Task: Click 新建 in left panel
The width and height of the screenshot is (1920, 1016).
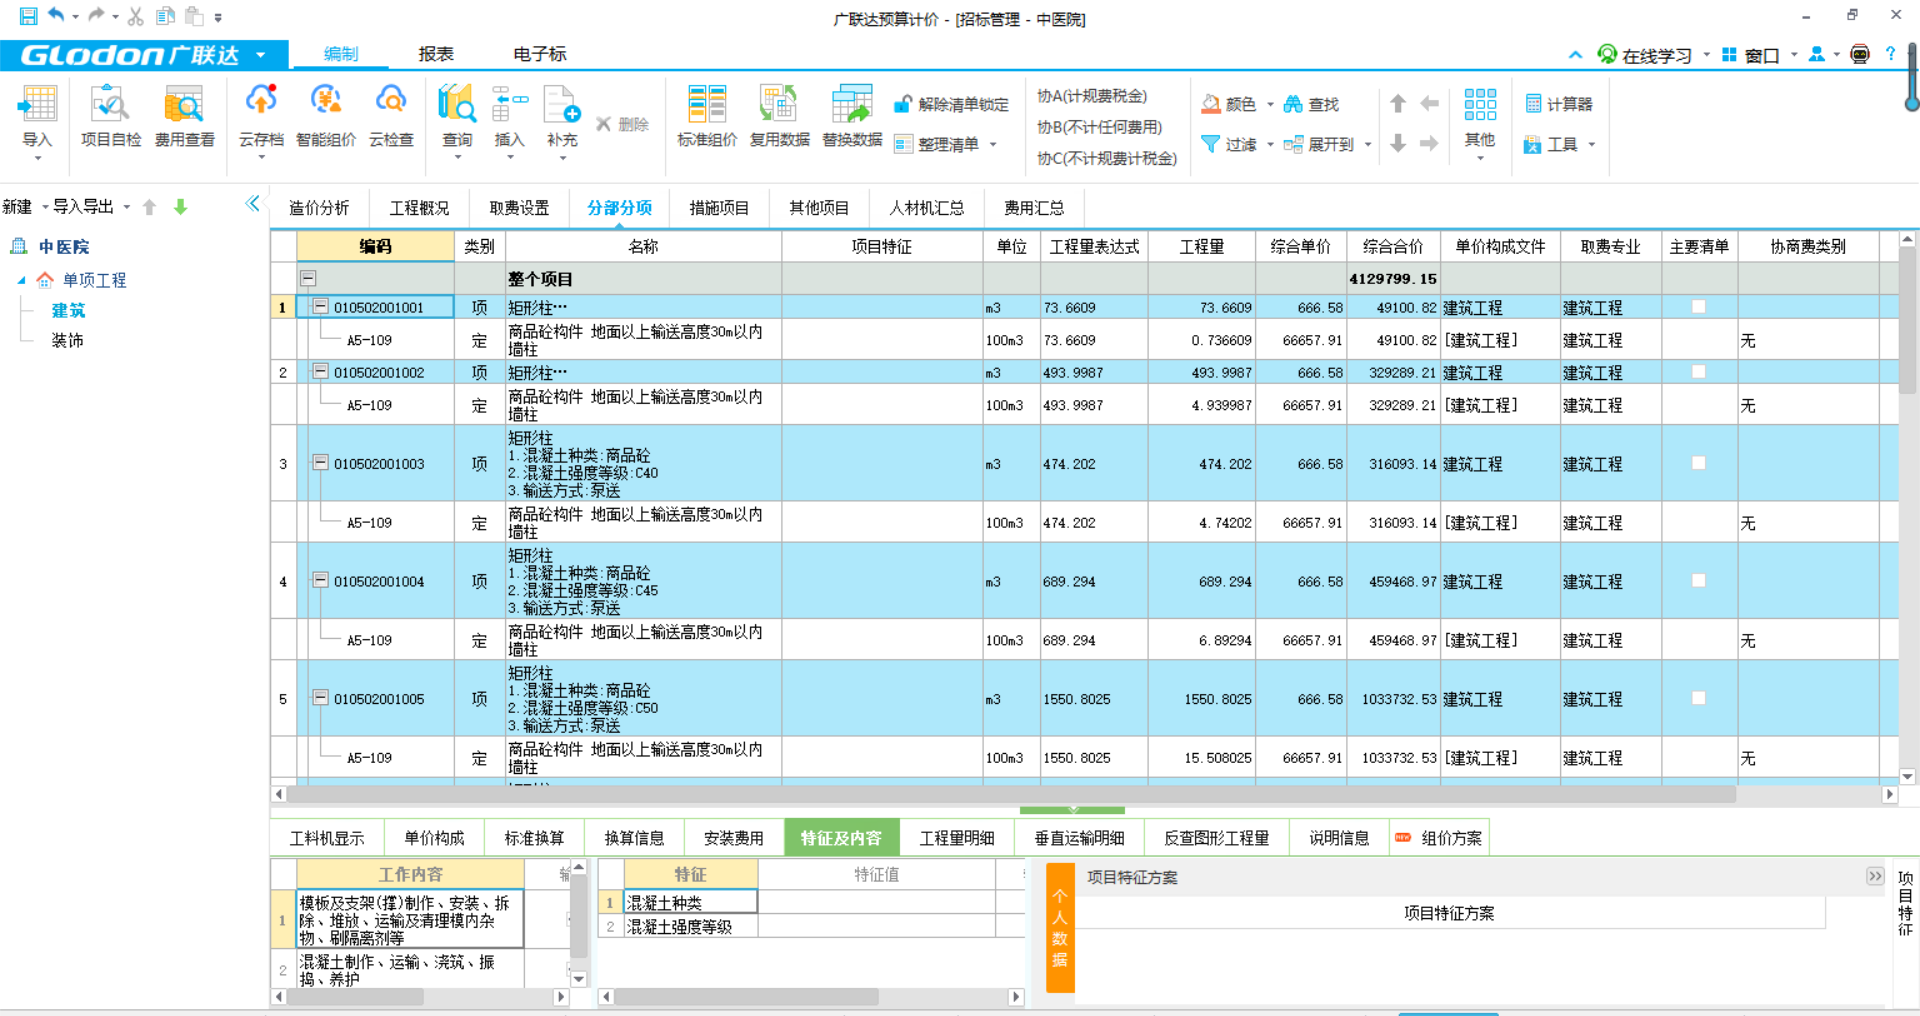Action: pos(17,207)
